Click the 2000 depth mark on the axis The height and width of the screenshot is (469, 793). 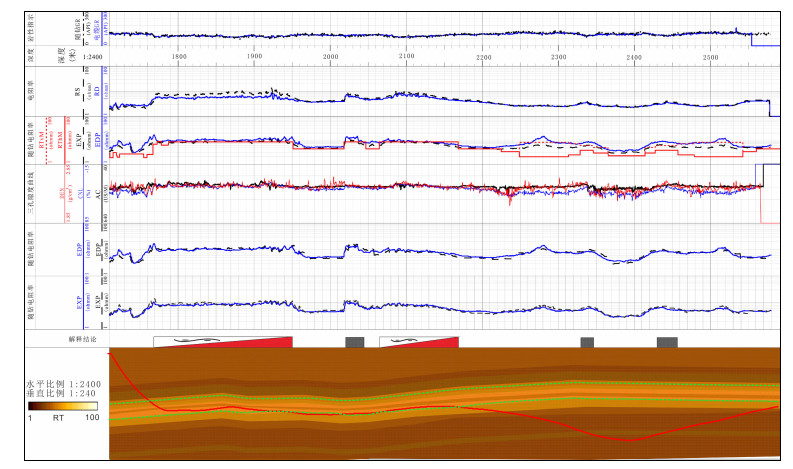coord(331,57)
